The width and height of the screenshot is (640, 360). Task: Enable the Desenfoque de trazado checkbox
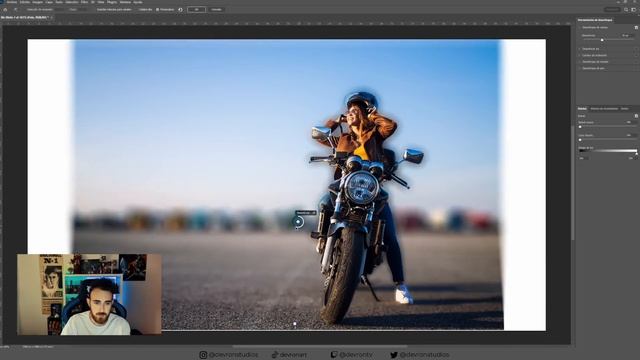coord(636,62)
